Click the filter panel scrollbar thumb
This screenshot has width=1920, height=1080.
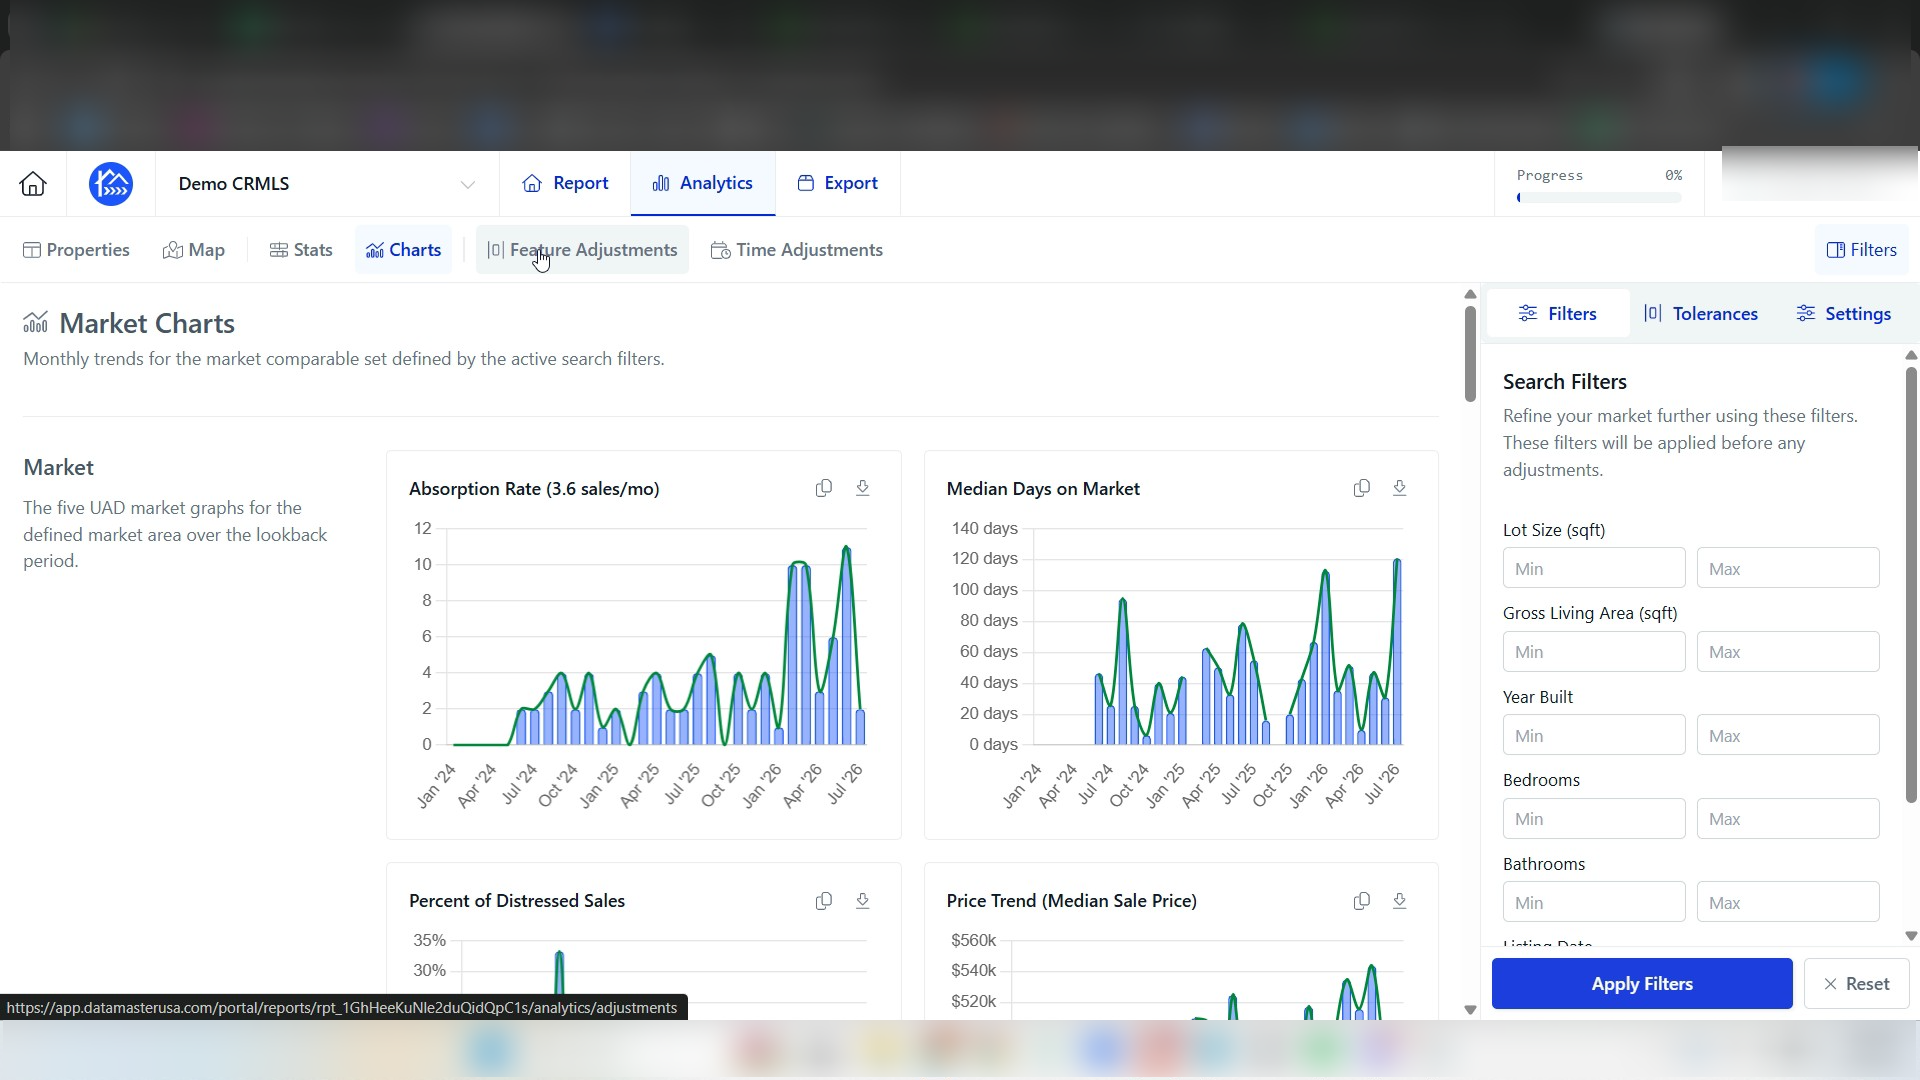pyautogui.click(x=1911, y=585)
